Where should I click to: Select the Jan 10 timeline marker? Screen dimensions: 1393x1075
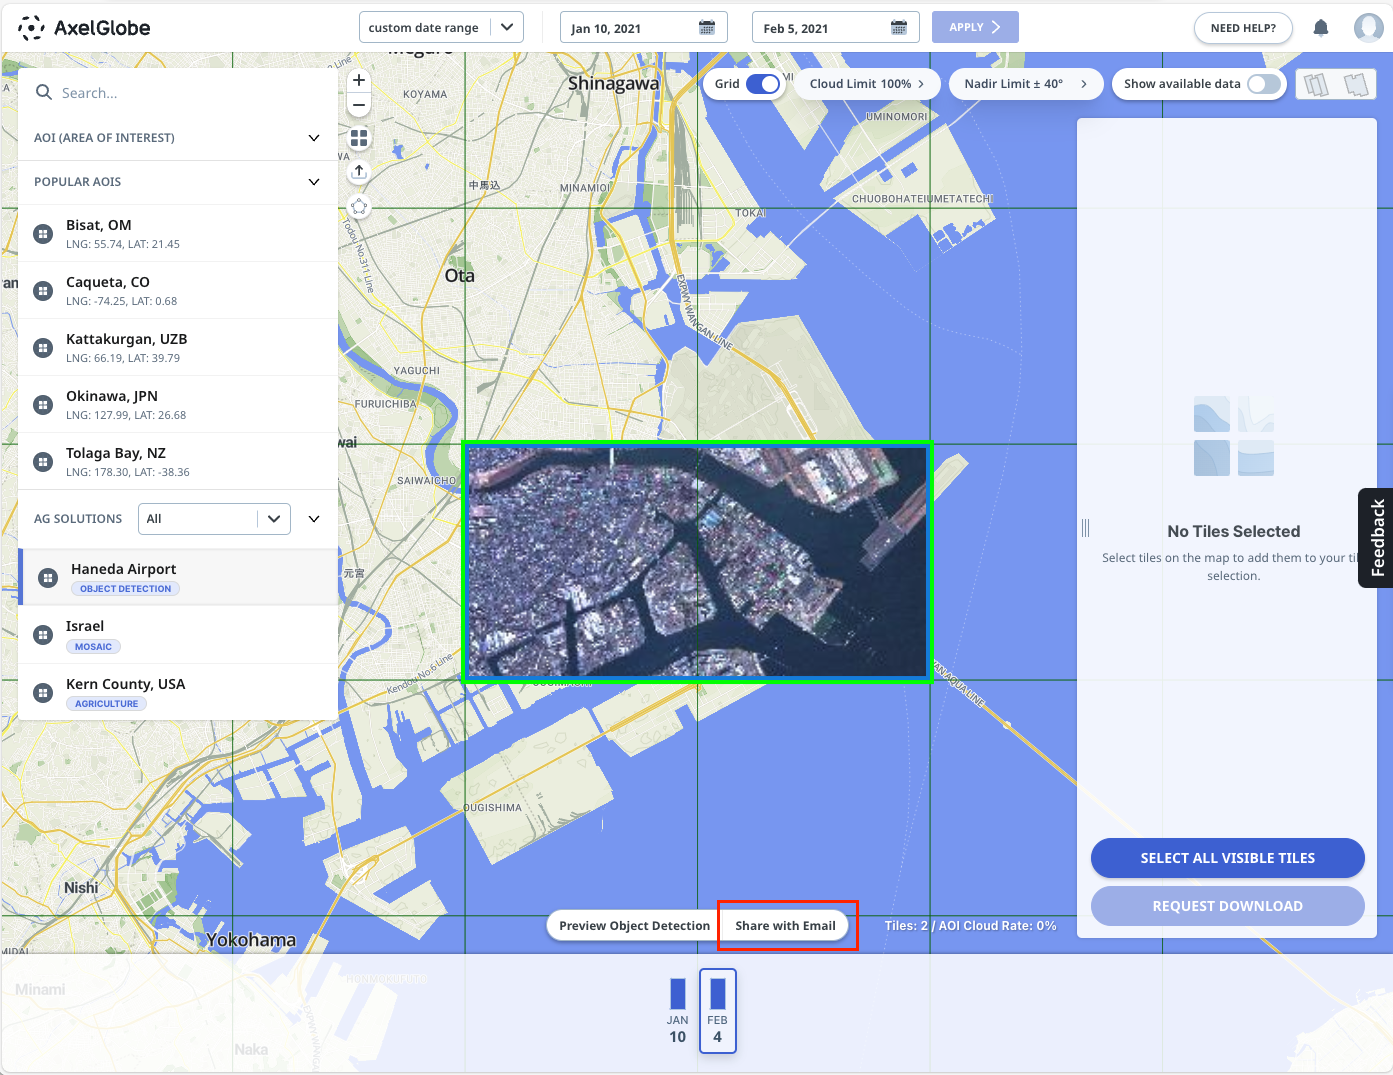click(678, 1009)
